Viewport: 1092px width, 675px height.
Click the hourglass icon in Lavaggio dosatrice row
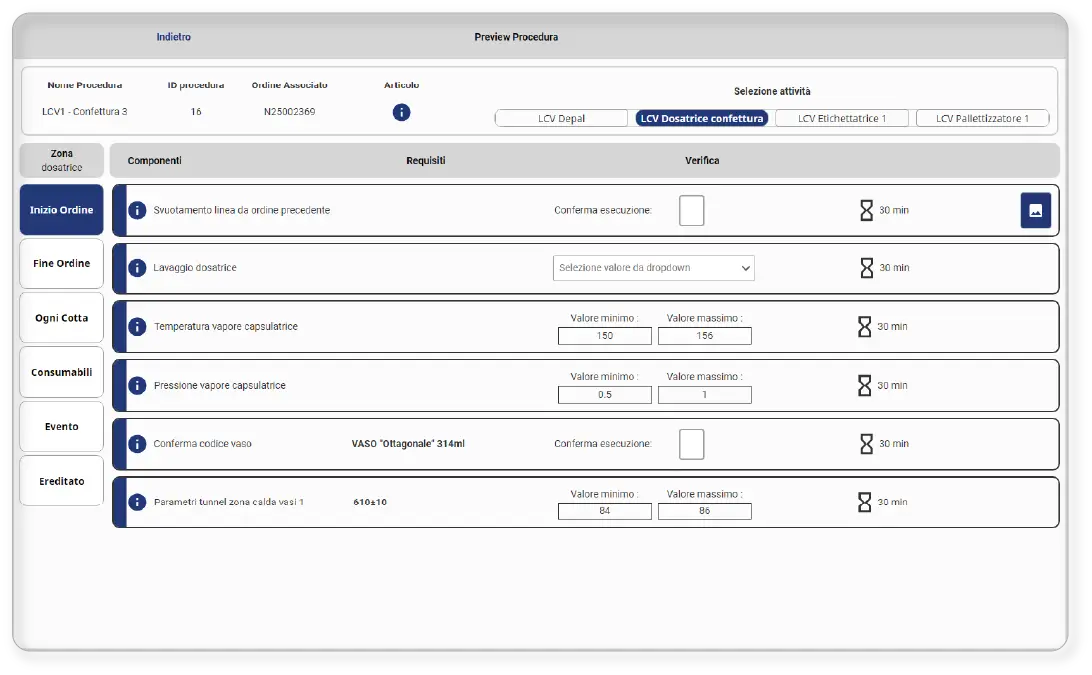[x=866, y=268]
